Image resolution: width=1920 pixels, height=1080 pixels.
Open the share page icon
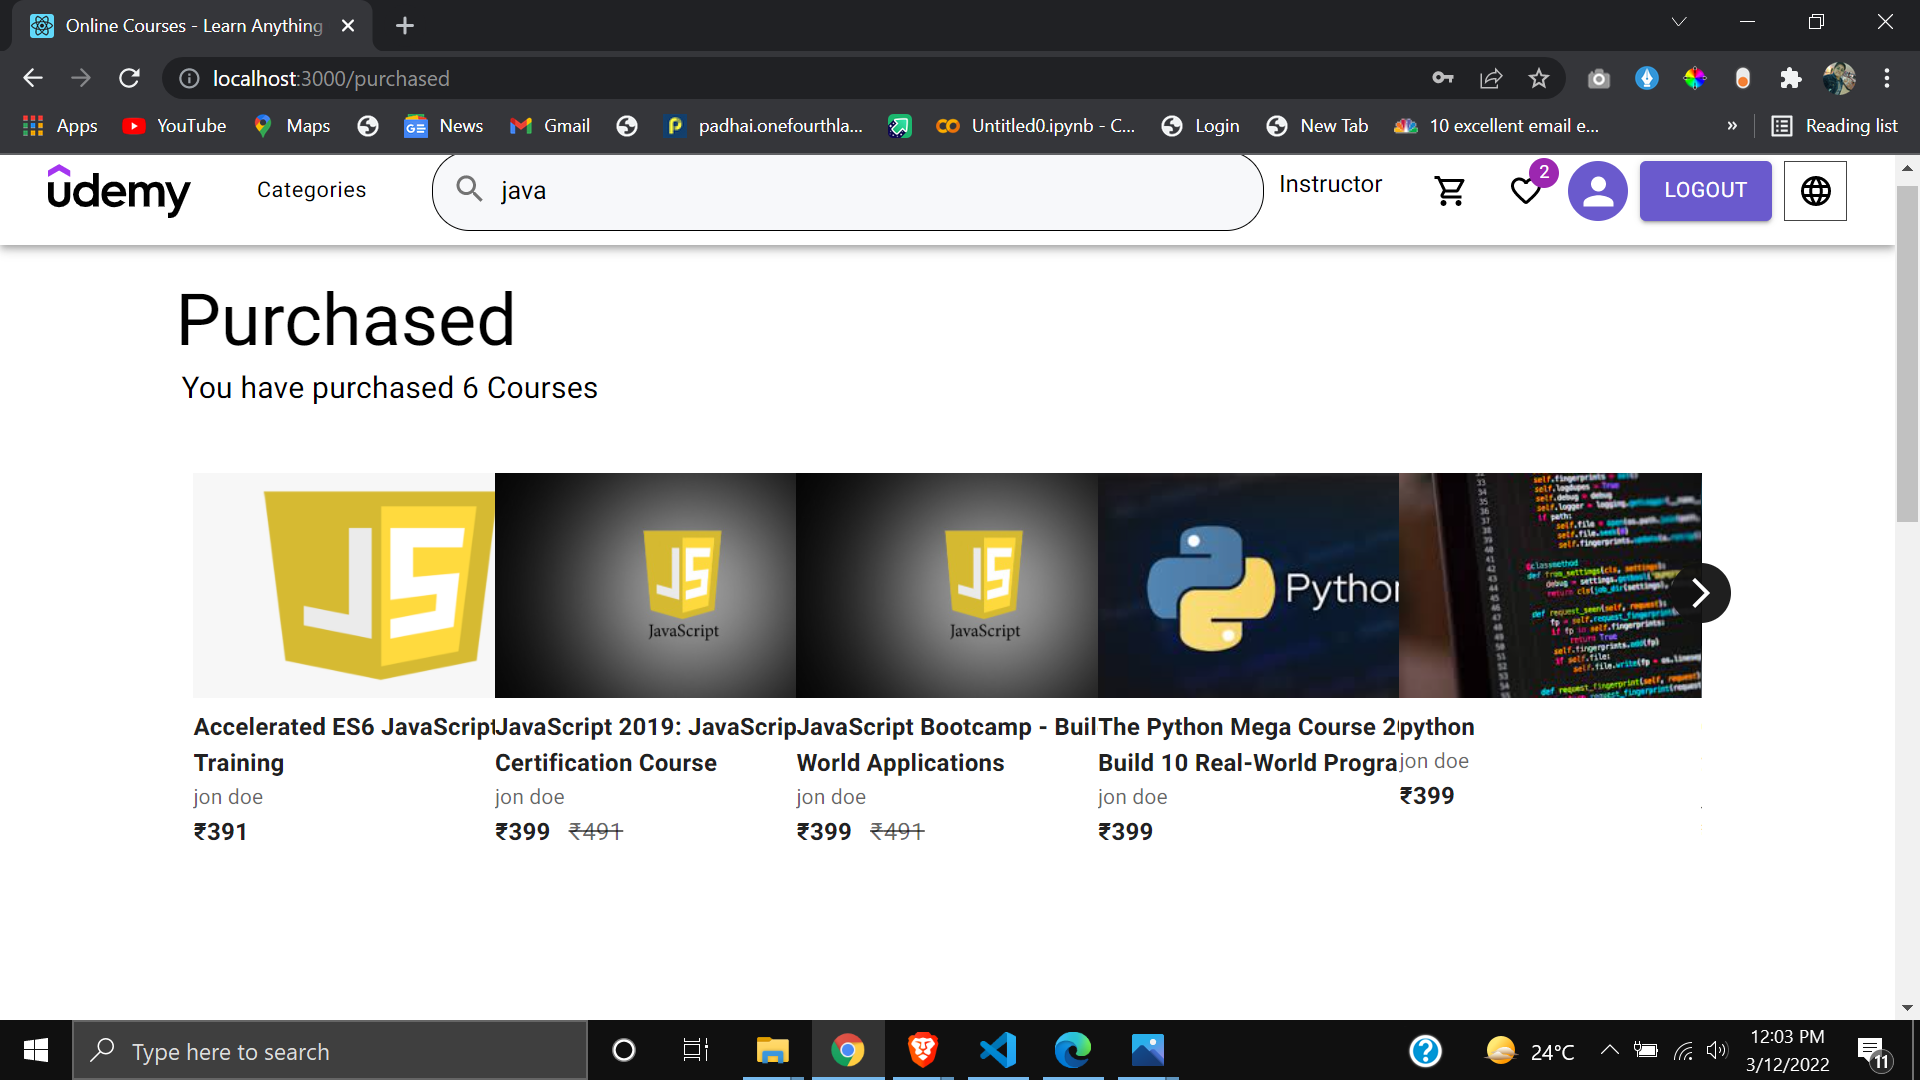click(x=1491, y=78)
